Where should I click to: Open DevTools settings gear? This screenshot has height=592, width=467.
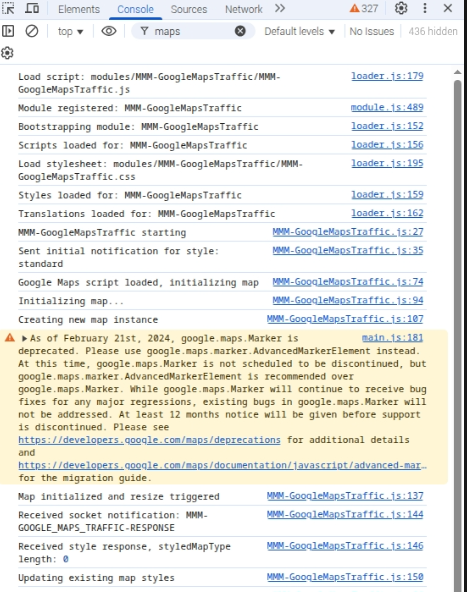(x=401, y=8)
